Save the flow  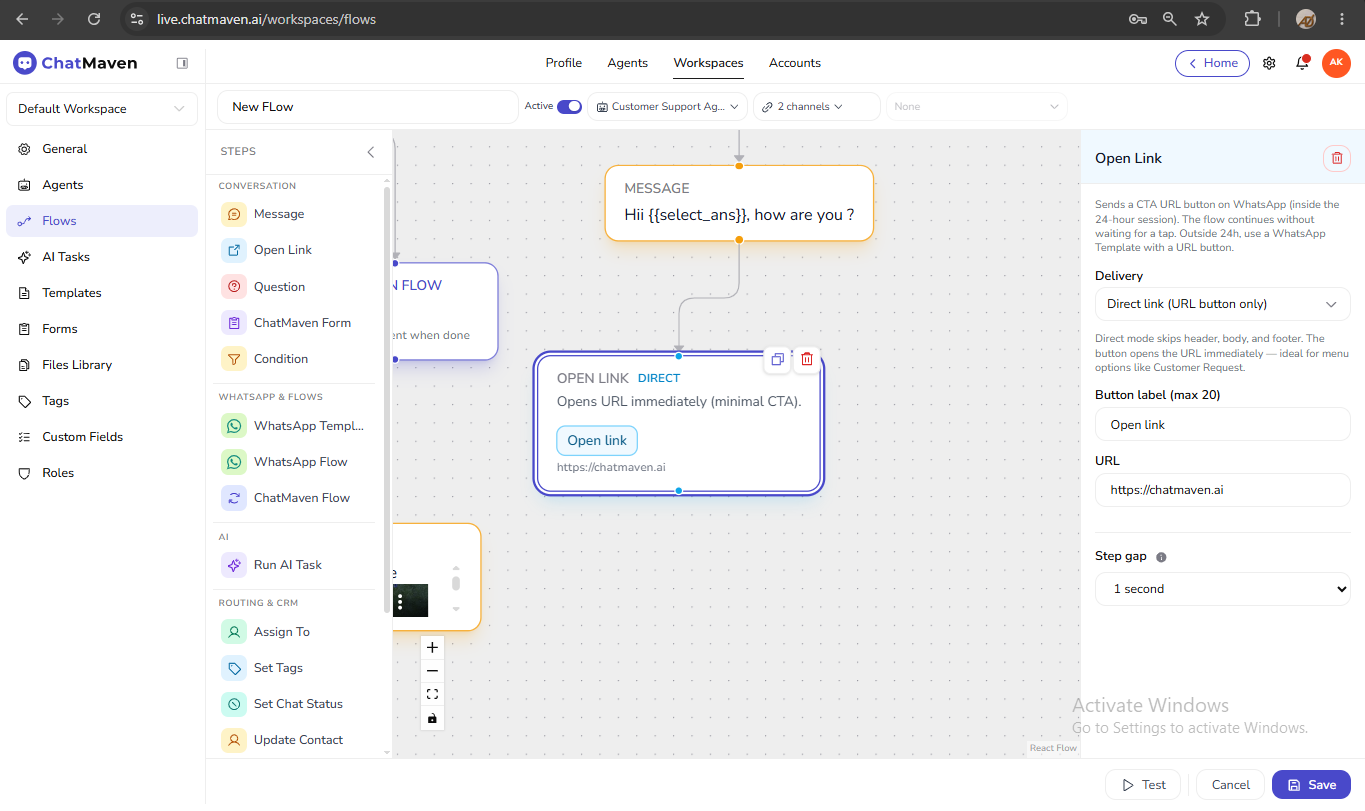1311,785
